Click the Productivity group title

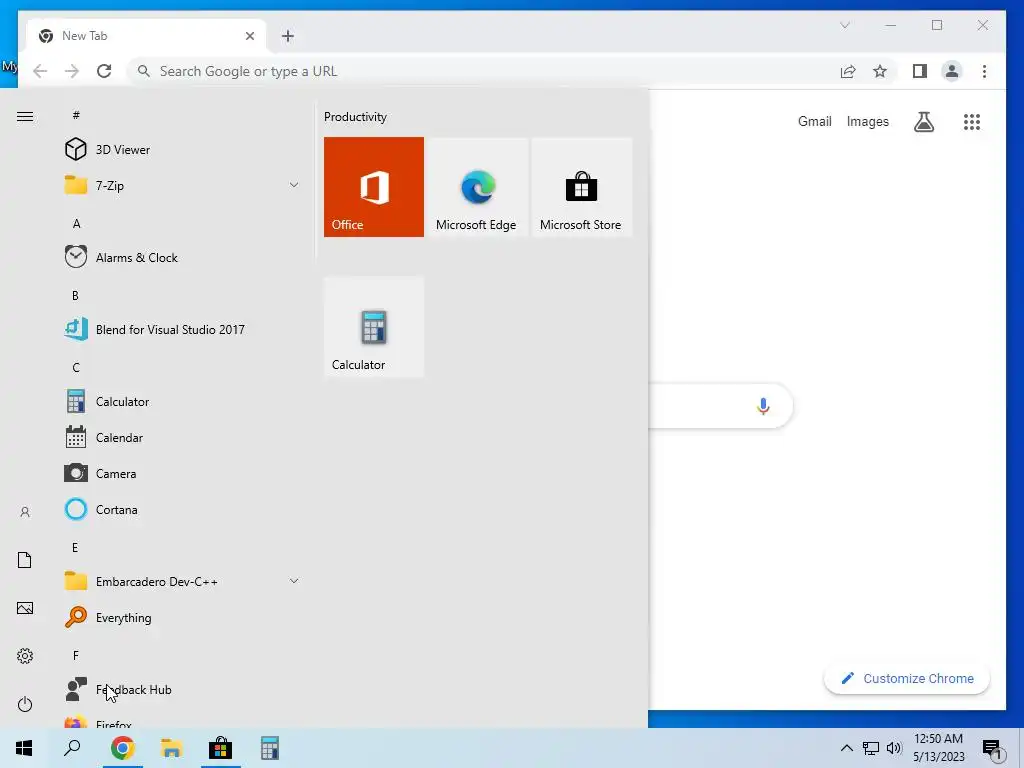tap(355, 117)
